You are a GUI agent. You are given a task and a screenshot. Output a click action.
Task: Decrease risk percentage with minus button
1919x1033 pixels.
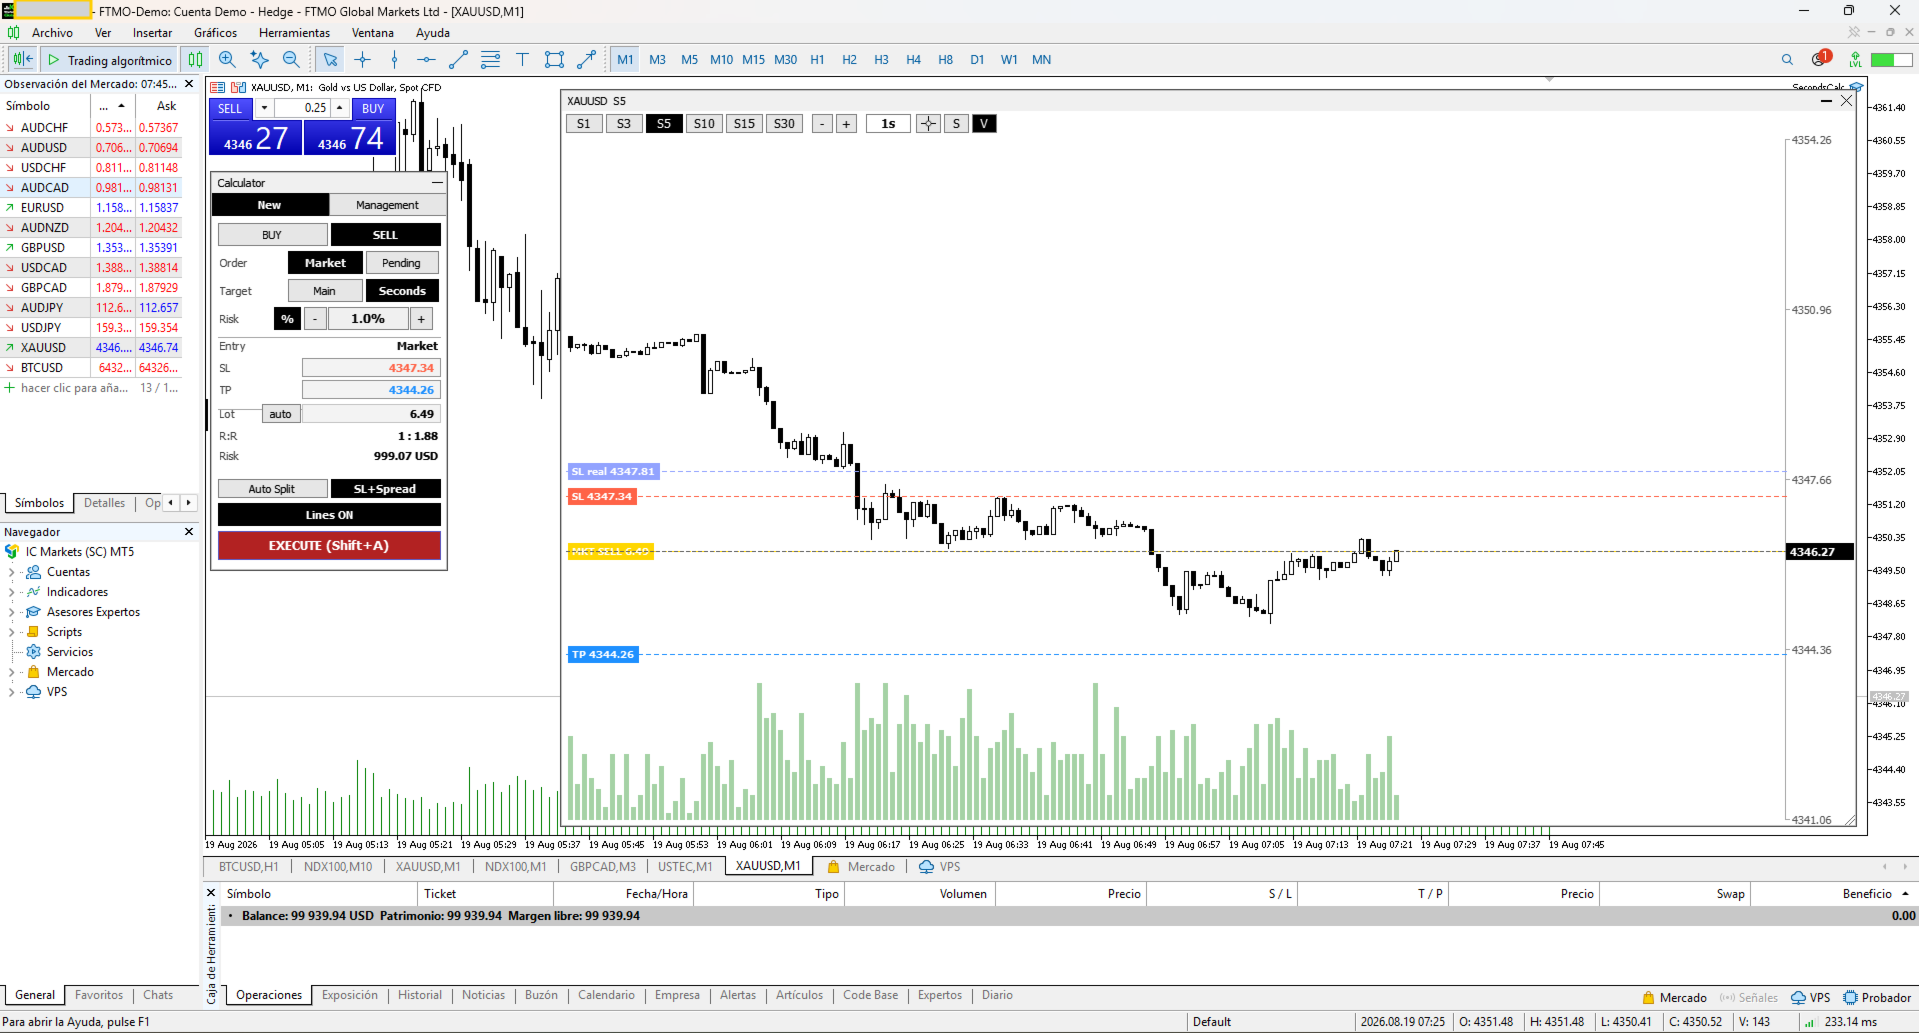coord(315,319)
